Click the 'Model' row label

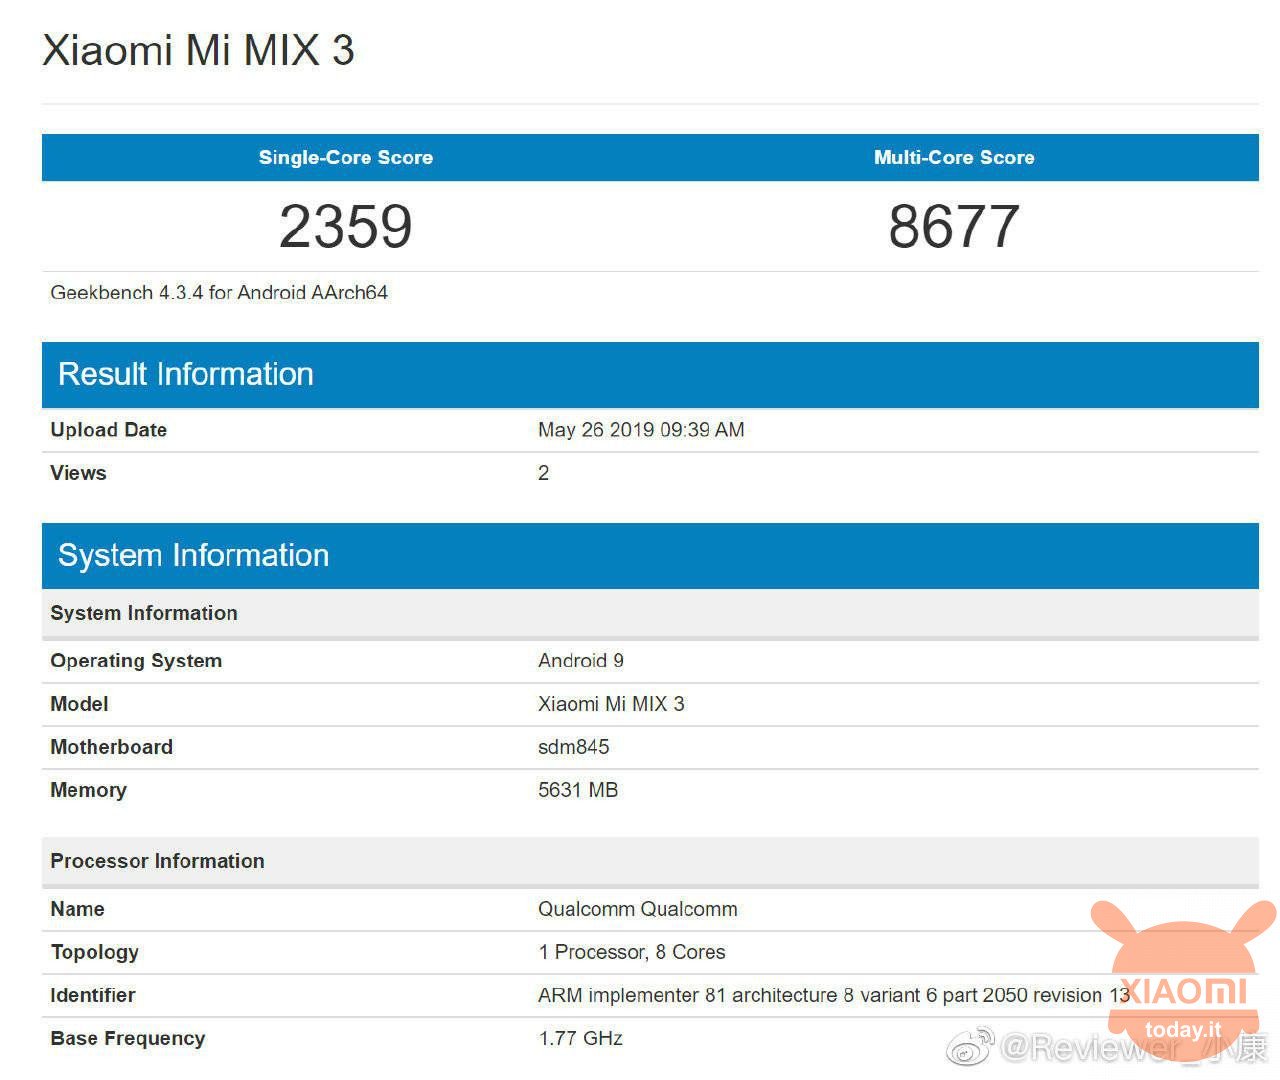pyautogui.click(x=79, y=704)
